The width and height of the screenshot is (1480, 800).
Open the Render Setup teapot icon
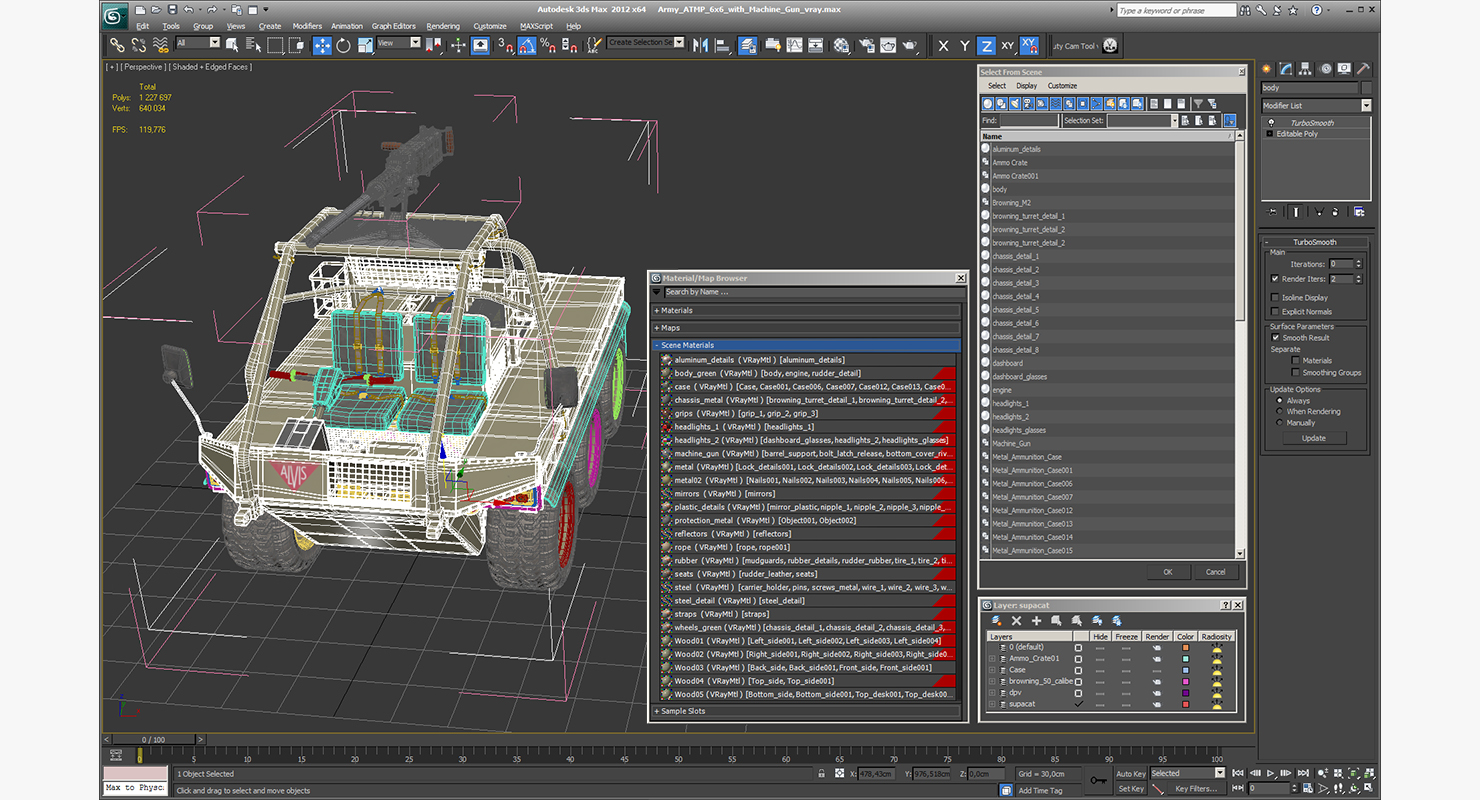(866, 45)
